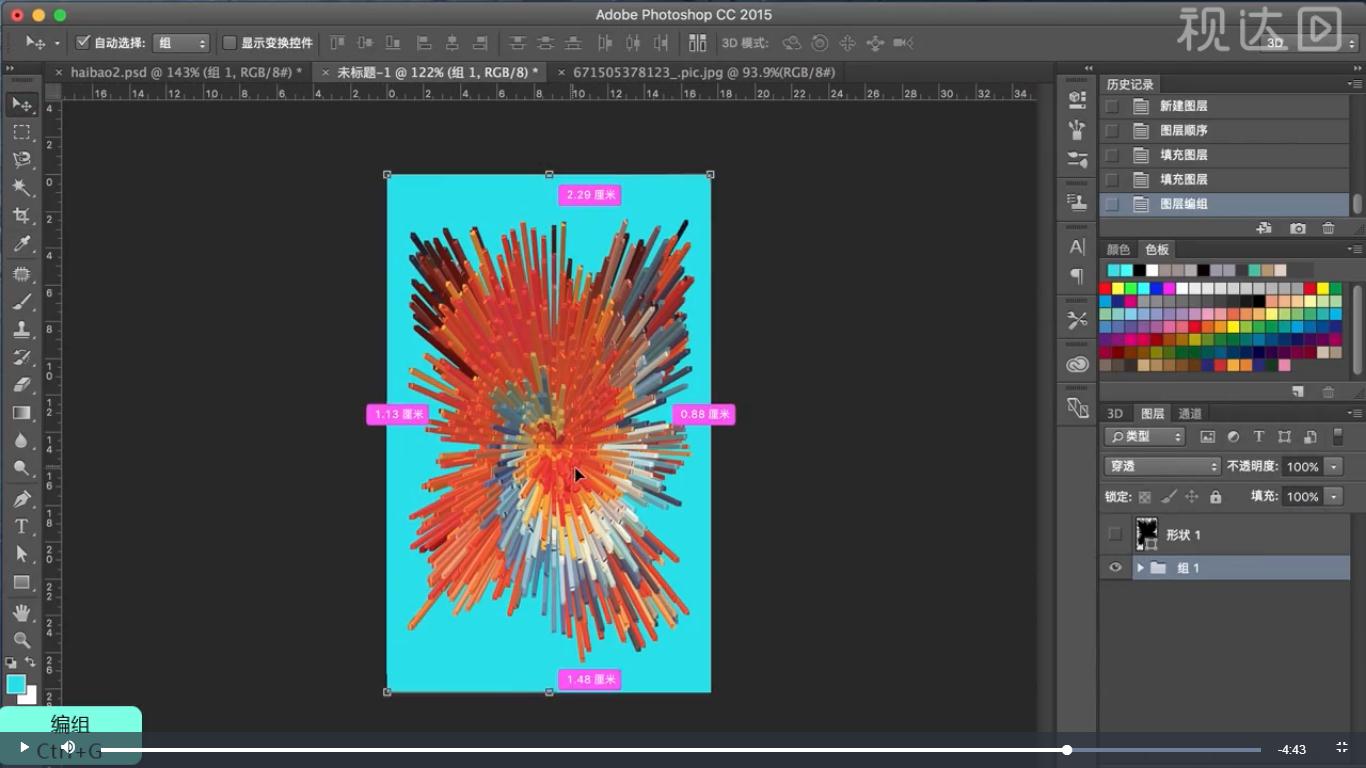Image resolution: width=1366 pixels, height=768 pixels.
Task: Open the Move tool preset picker arrow
Action: tap(57, 43)
